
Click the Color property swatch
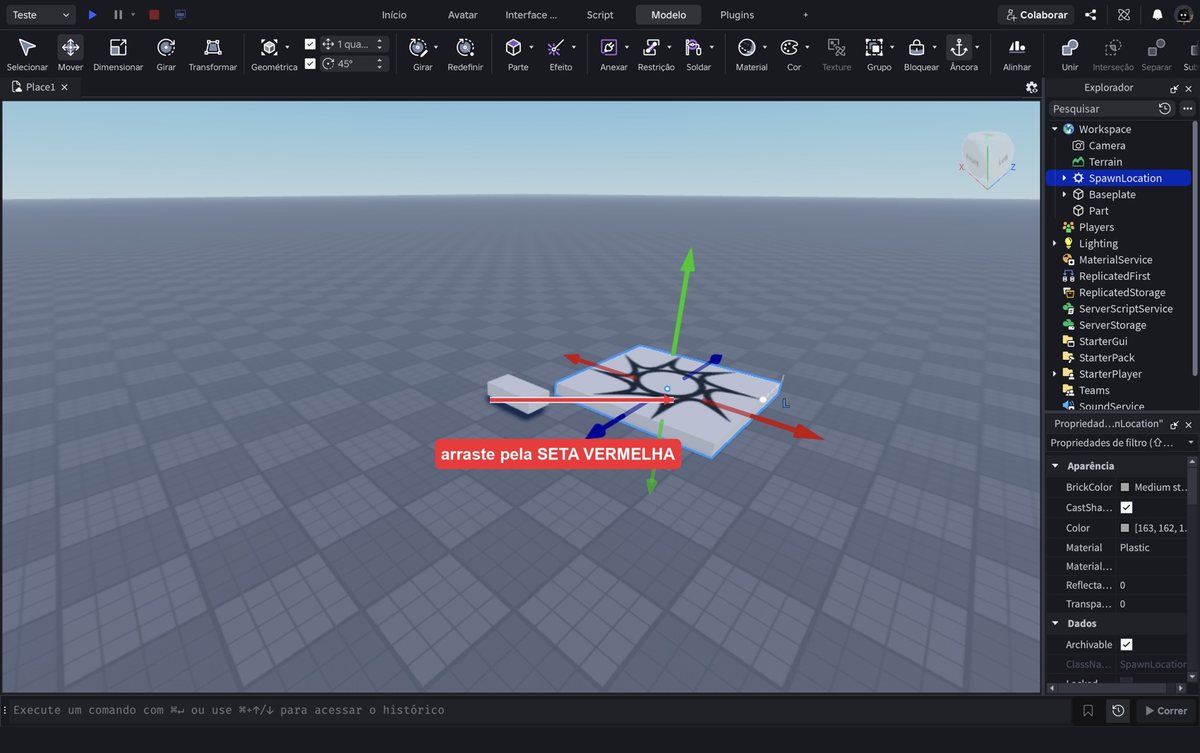(1125, 528)
